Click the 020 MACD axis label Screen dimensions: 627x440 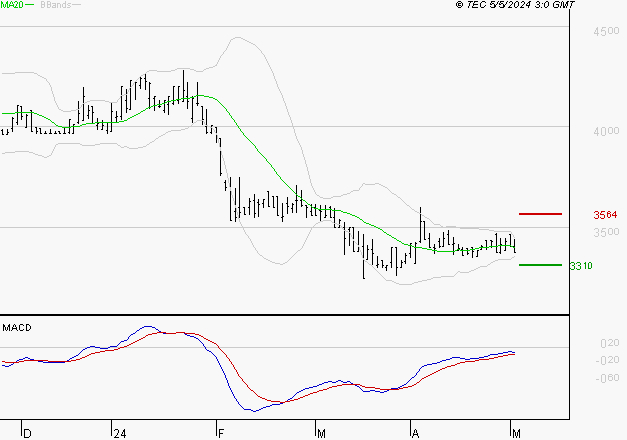[610, 343]
